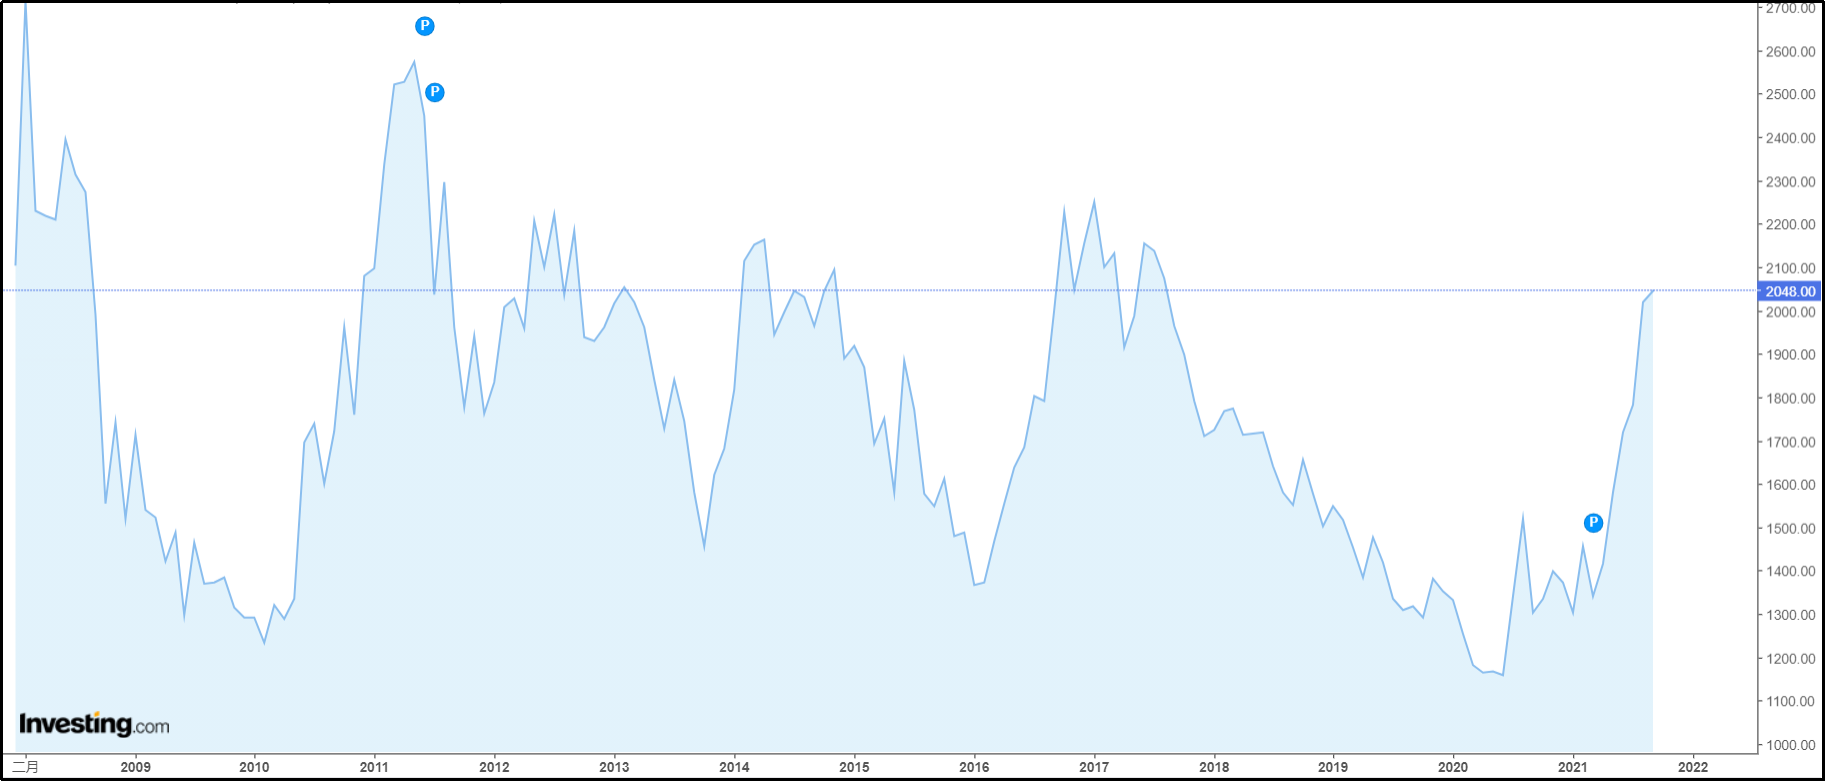Click the highlighted 2048.00 current price label
The image size is (1826, 781).
(x=1790, y=291)
